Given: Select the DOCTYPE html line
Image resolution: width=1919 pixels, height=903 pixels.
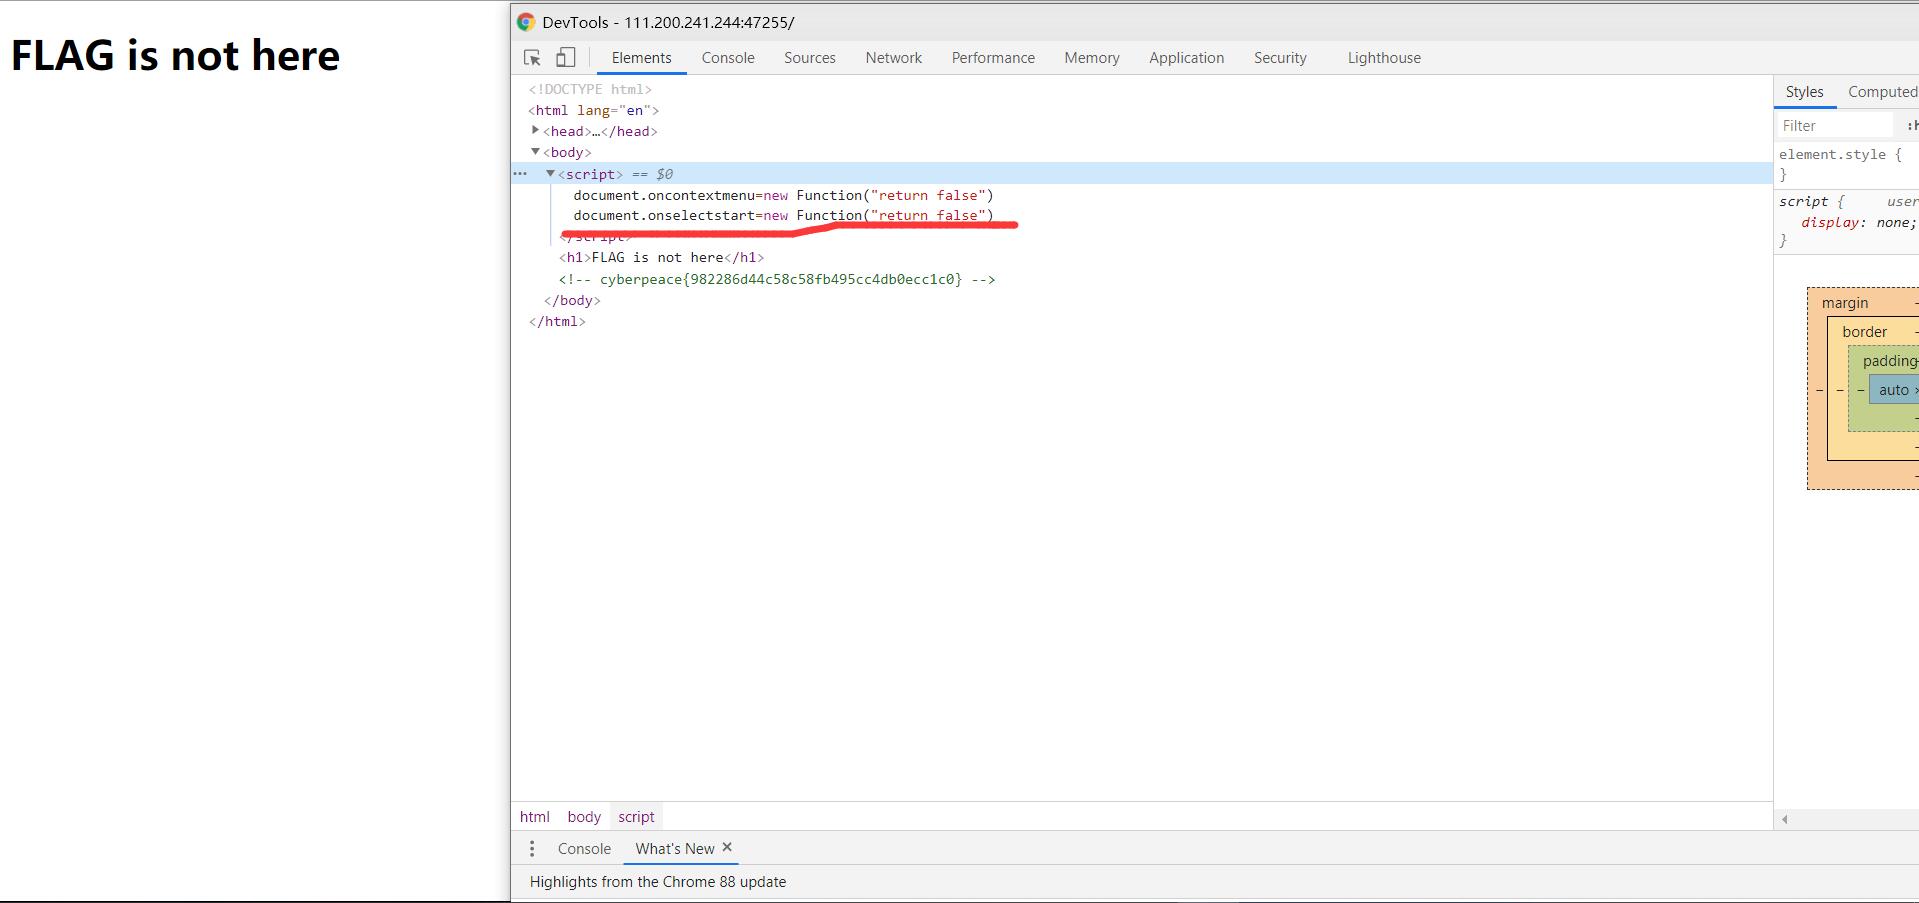Looking at the screenshot, I should coord(590,89).
